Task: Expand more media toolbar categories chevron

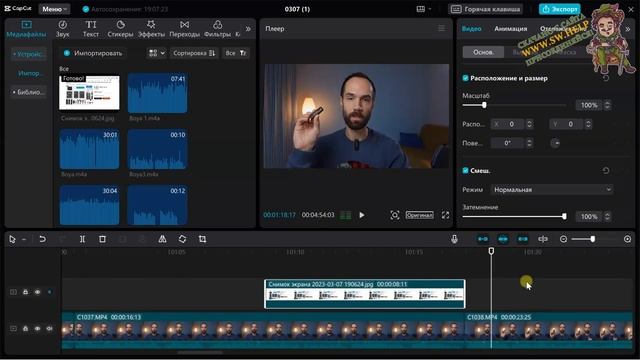Action: 248,29
